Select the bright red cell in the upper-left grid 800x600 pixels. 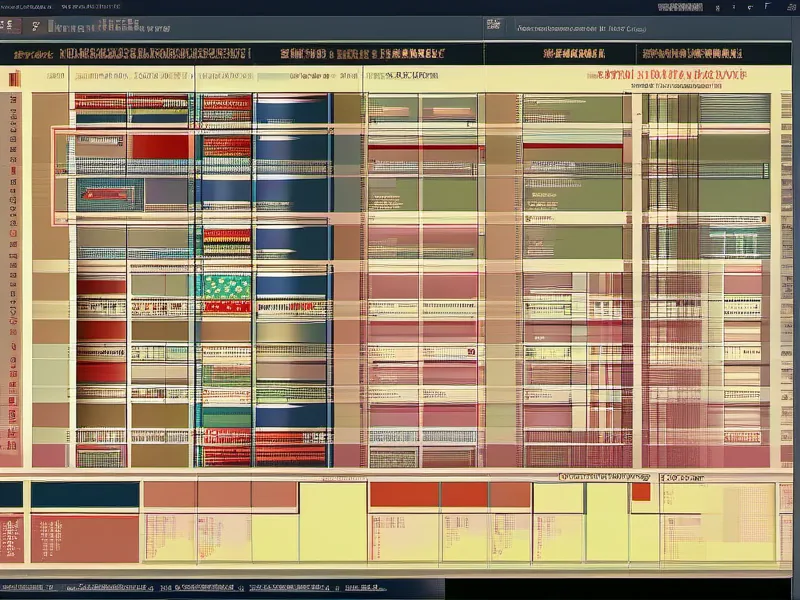coord(160,147)
